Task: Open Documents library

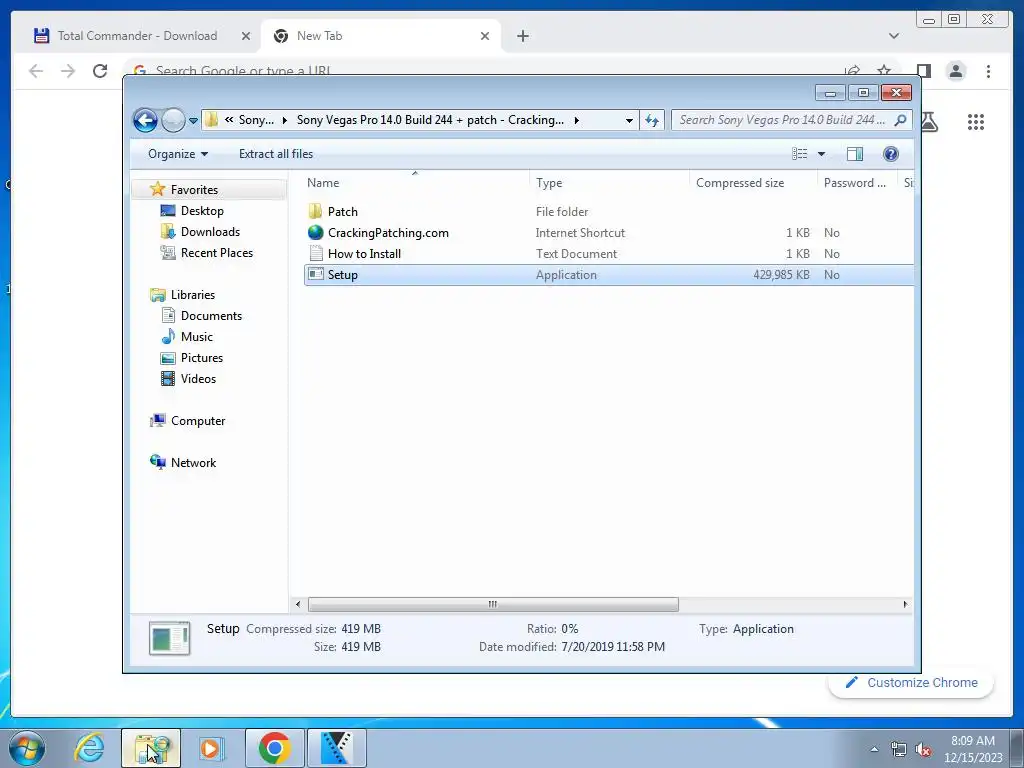Action: point(211,315)
